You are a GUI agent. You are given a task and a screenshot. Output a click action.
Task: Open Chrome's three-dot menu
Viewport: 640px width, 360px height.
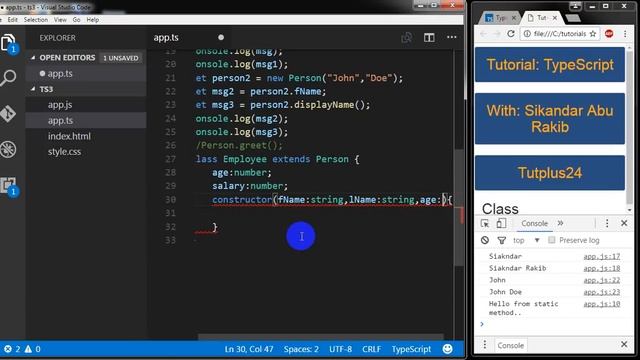click(625, 34)
